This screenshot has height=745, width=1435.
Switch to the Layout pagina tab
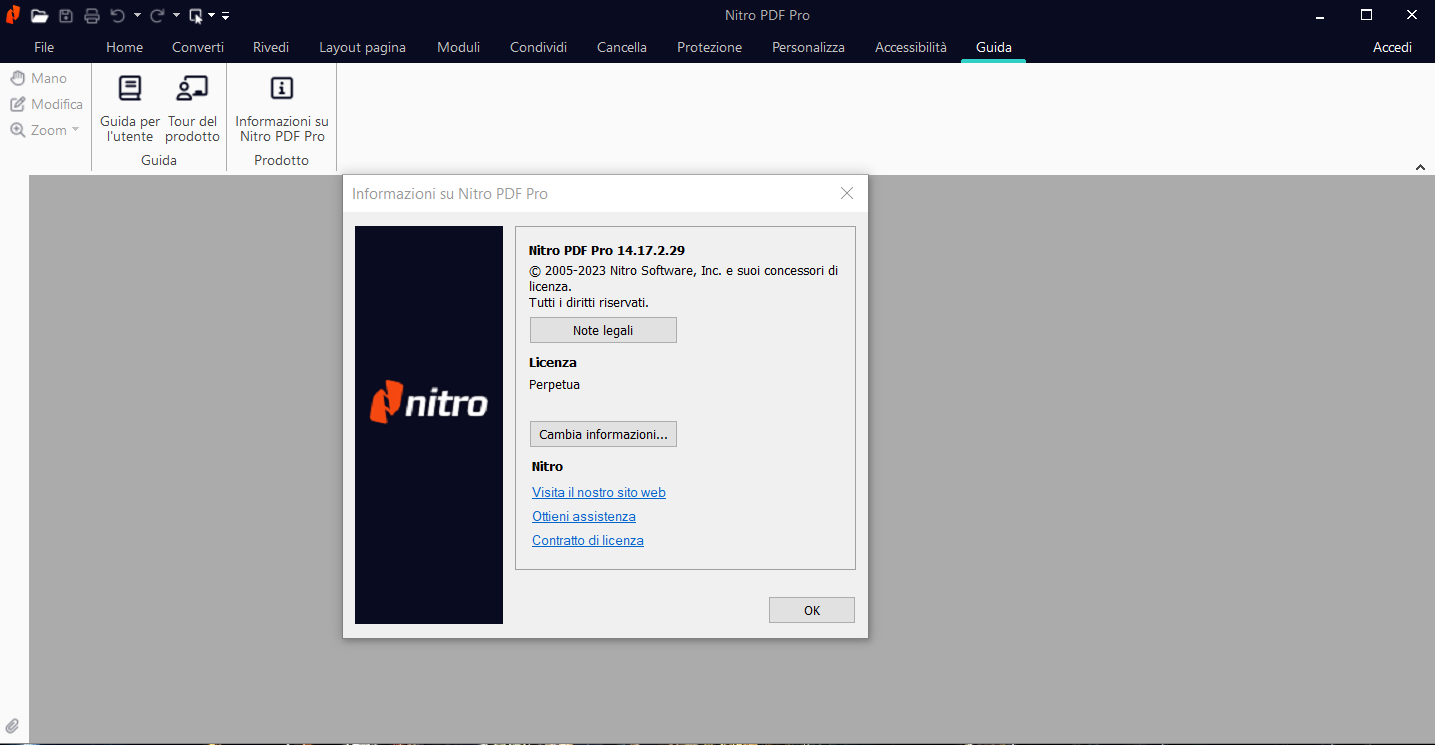click(x=363, y=47)
